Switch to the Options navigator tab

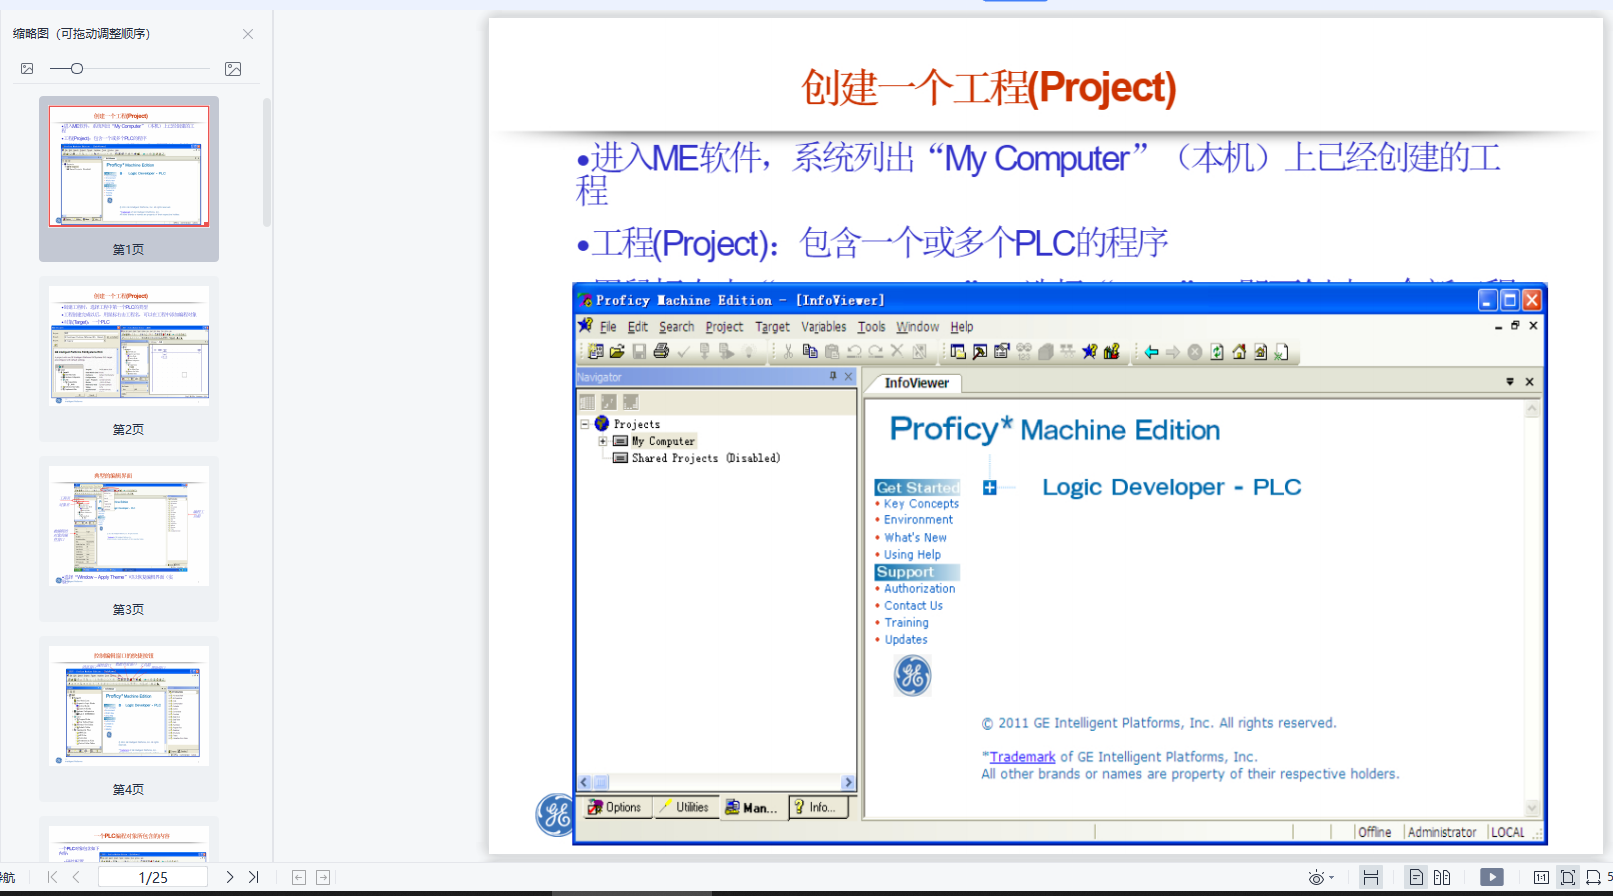coord(614,808)
